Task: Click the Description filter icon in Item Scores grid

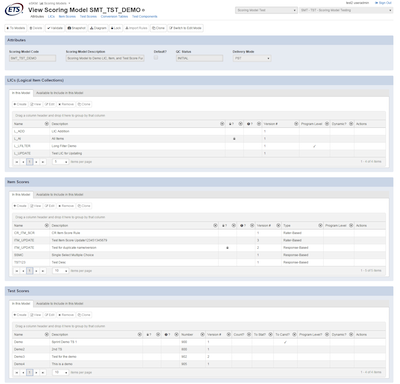Action: point(215,226)
